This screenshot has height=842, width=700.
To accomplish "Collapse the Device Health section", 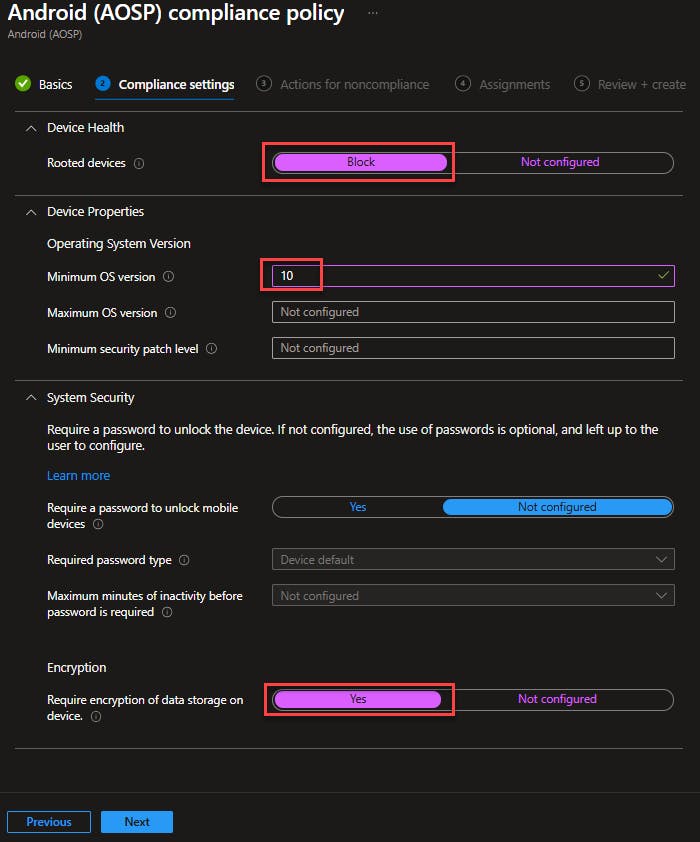I will coord(32,128).
